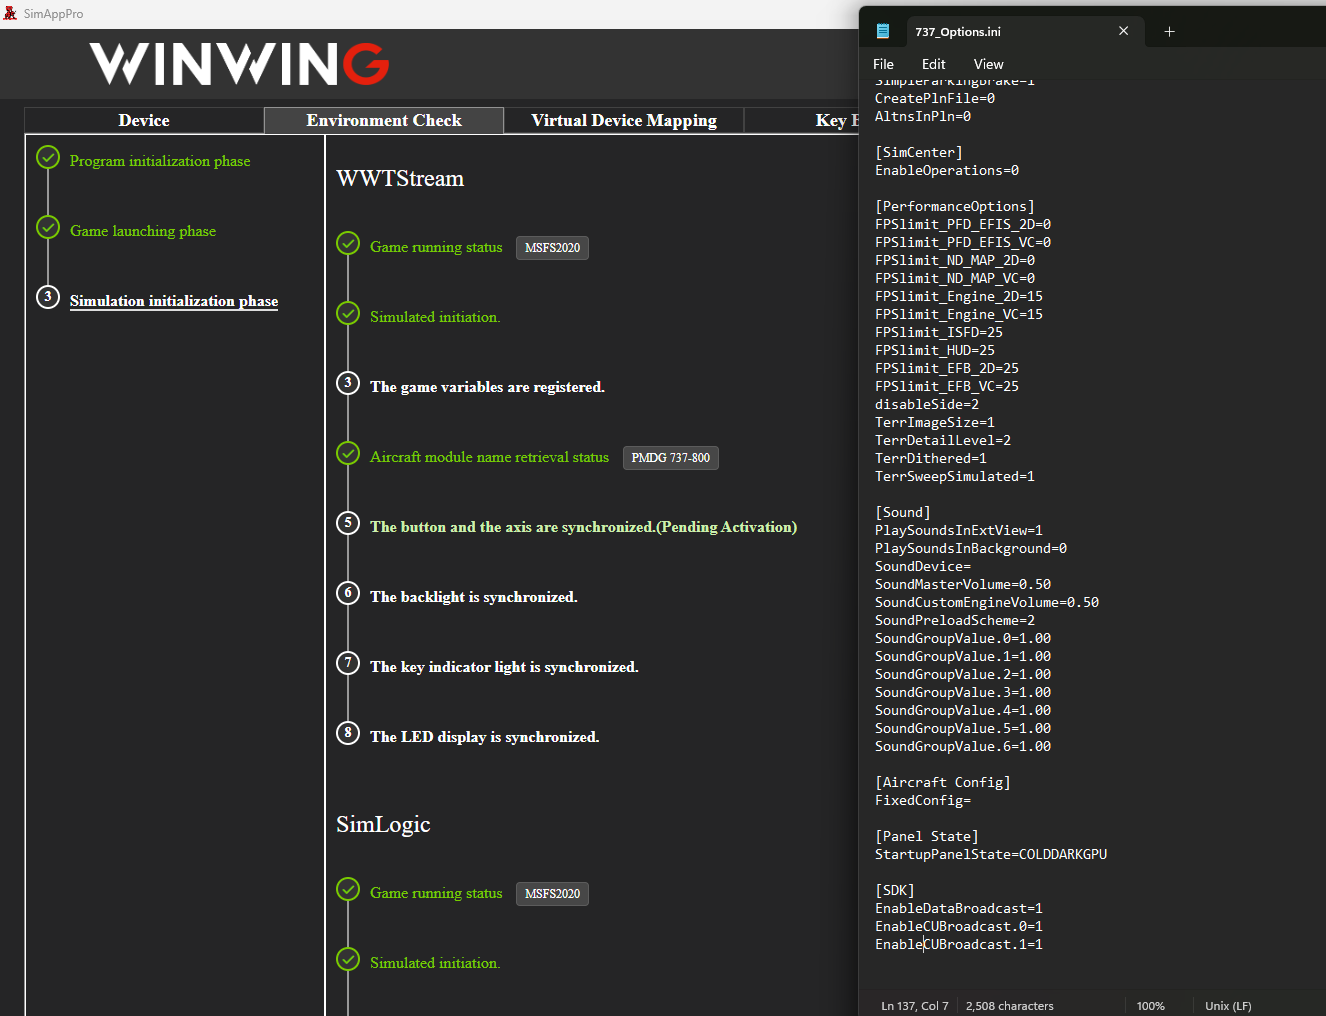This screenshot has height=1016, width=1326.
Task: Click step 5 circle for button and axis sync
Action: point(348,523)
